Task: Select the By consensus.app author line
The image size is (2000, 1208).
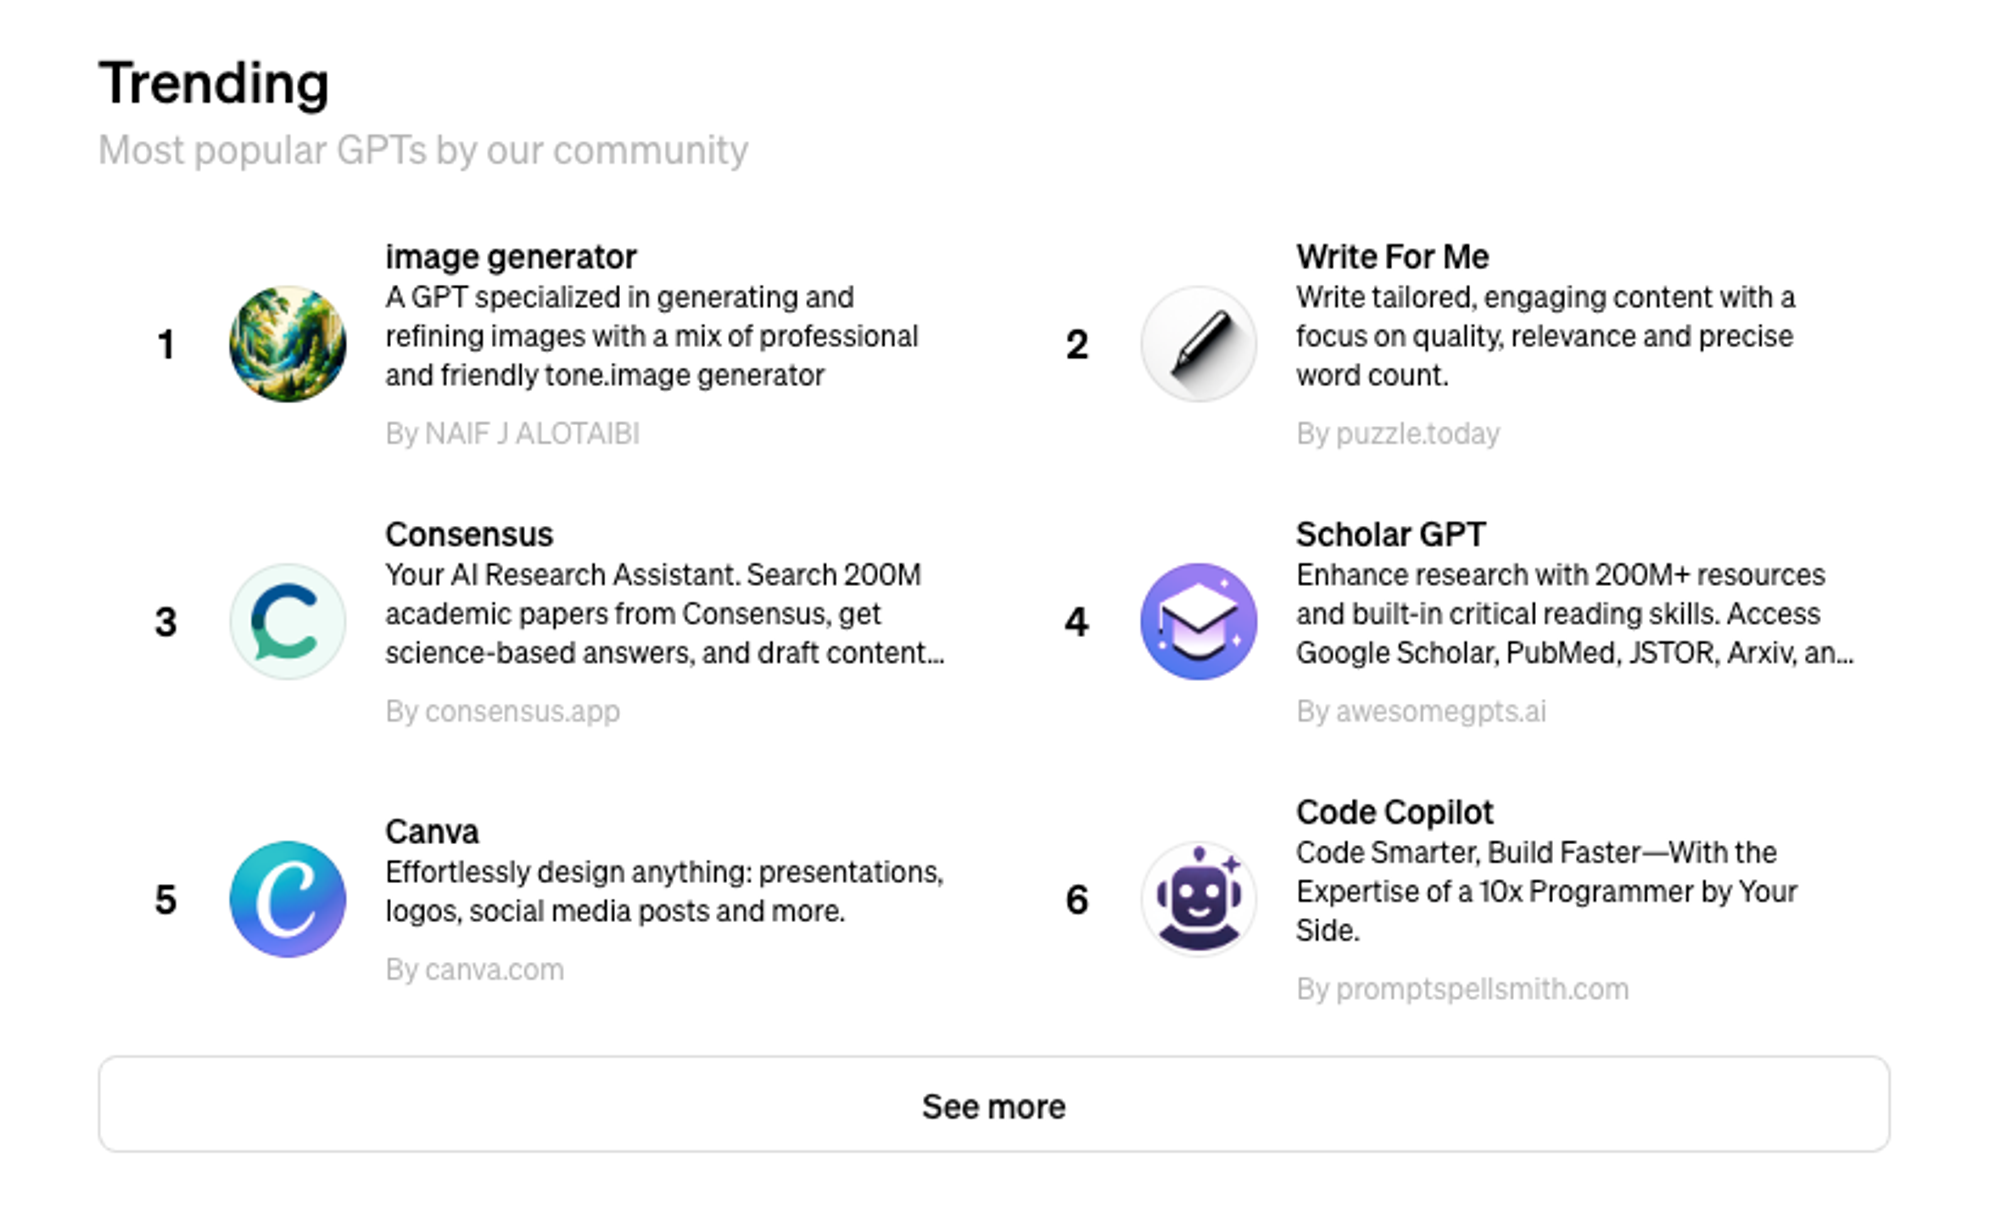Action: tap(503, 711)
